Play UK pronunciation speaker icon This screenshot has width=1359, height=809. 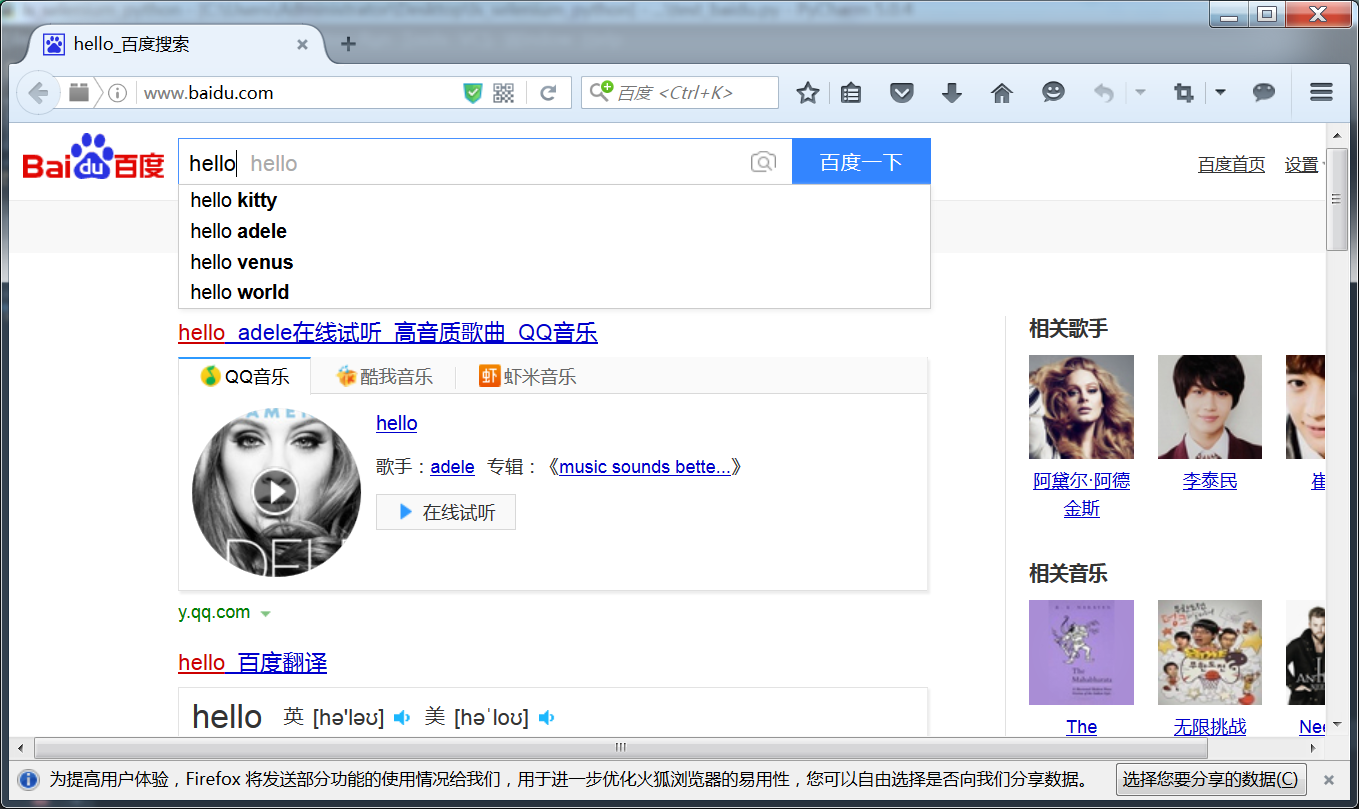pyautogui.click(x=402, y=717)
